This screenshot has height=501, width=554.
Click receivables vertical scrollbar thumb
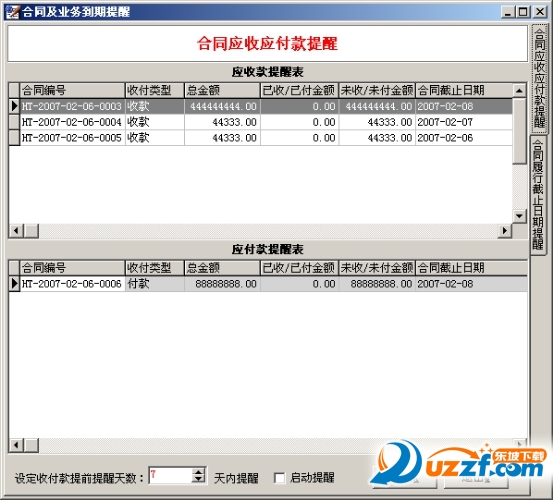(x=519, y=131)
